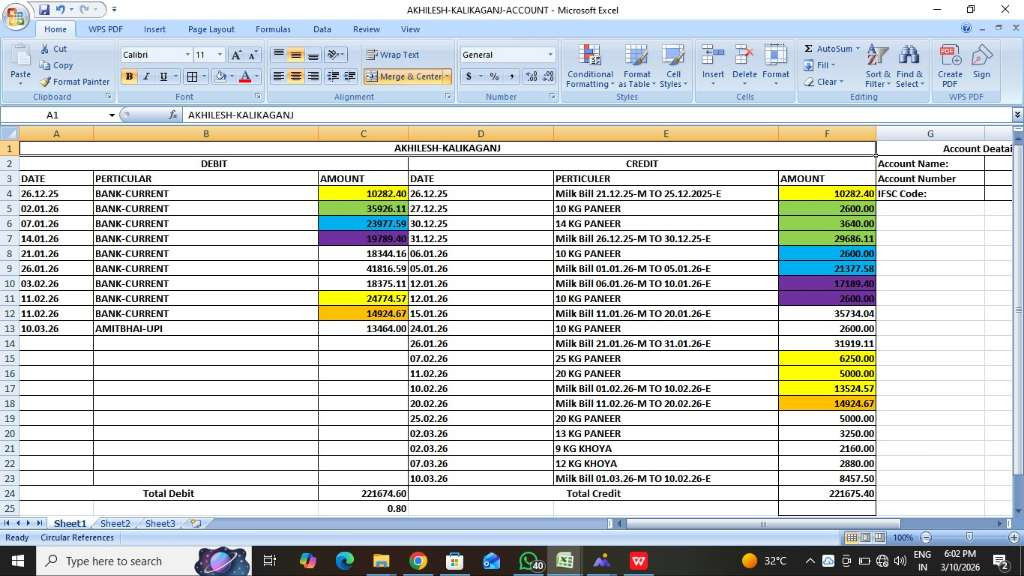
Task: Increase font size with Grow Font
Action: [x=236, y=55]
